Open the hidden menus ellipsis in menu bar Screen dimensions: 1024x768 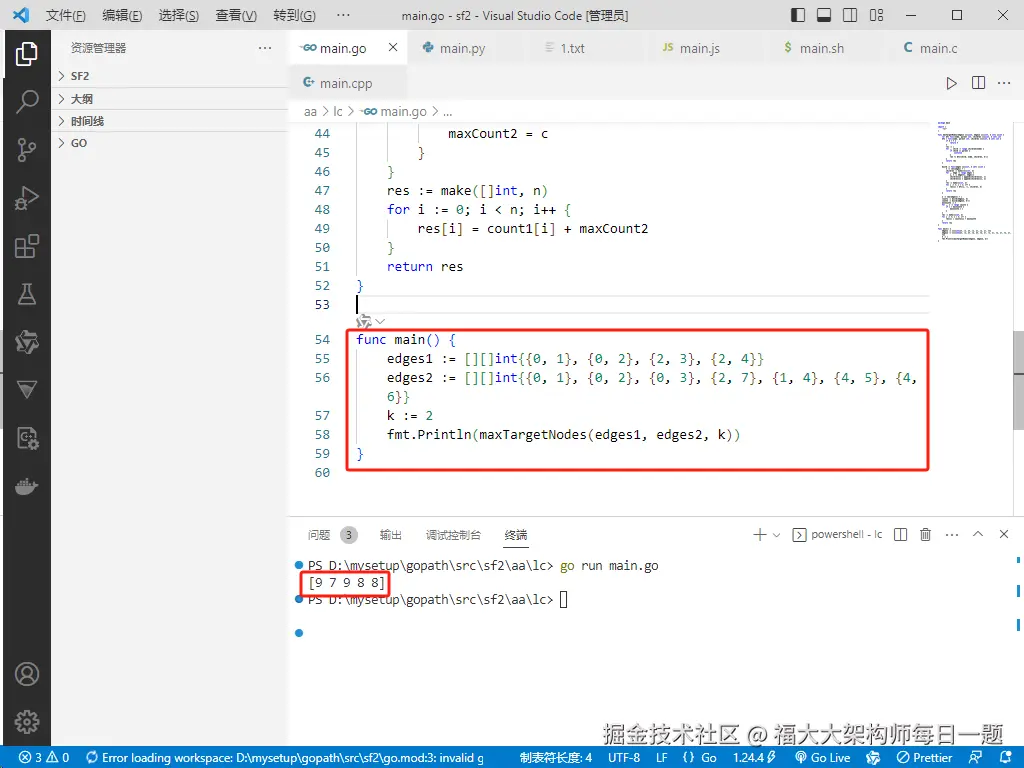click(343, 15)
